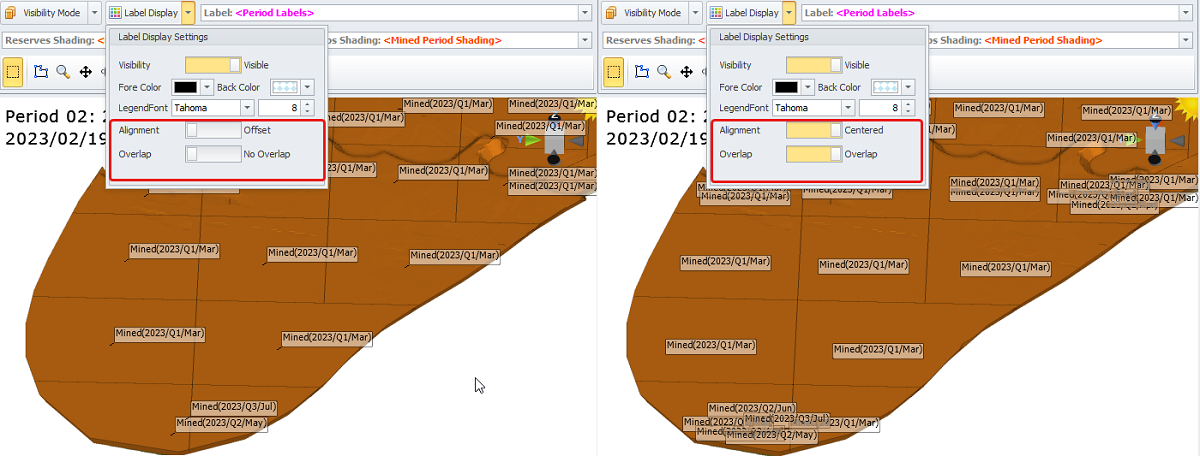Click Mined(2023/Q3/Jul) label in No Overlap view

pos(234,406)
